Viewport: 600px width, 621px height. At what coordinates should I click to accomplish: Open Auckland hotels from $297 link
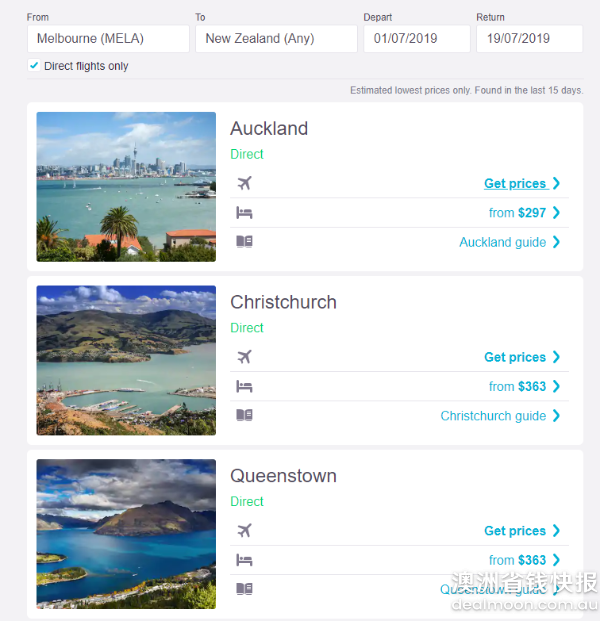(x=517, y=212)
